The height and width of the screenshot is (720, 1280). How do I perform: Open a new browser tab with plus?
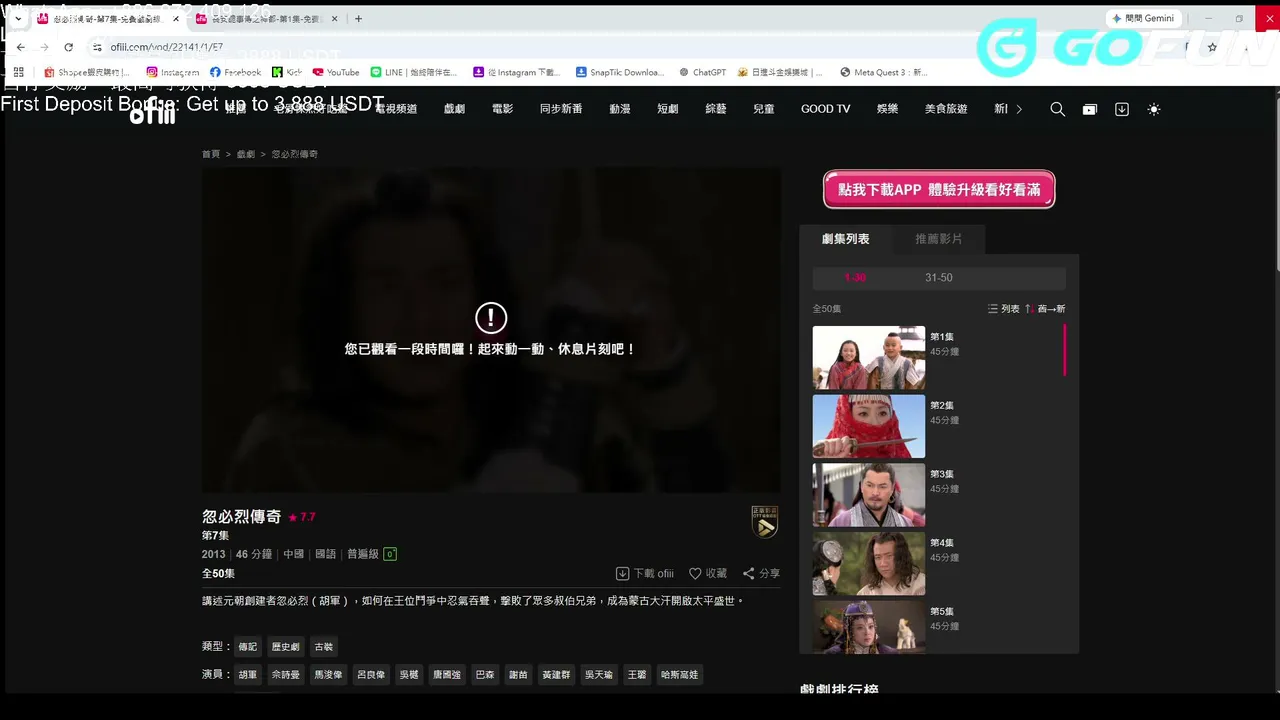point(358,18)
